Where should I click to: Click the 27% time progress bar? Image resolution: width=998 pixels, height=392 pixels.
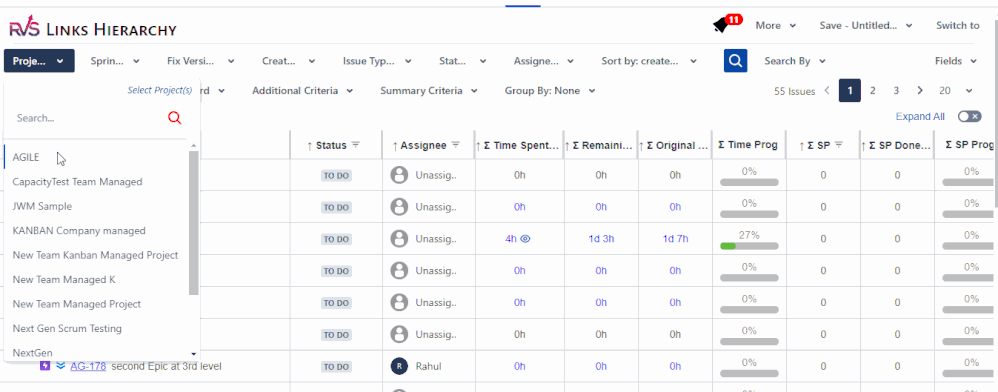click(749, 246)
